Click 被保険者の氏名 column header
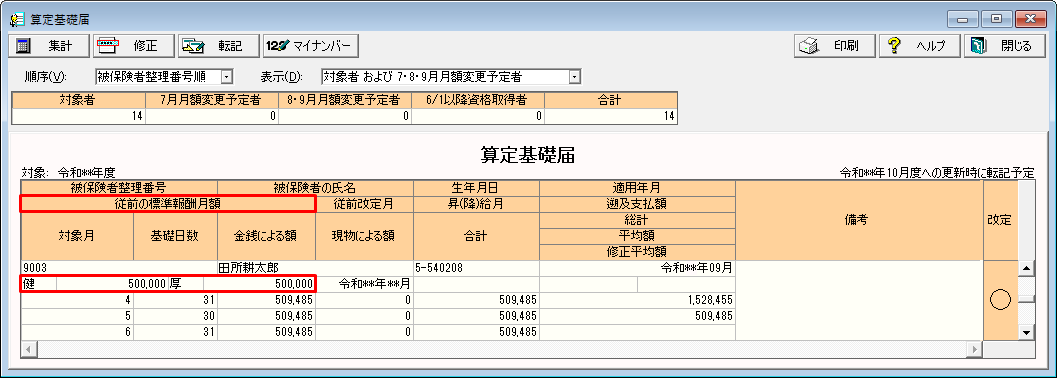This screenshot has height=378, width=1057. point(315,187)
